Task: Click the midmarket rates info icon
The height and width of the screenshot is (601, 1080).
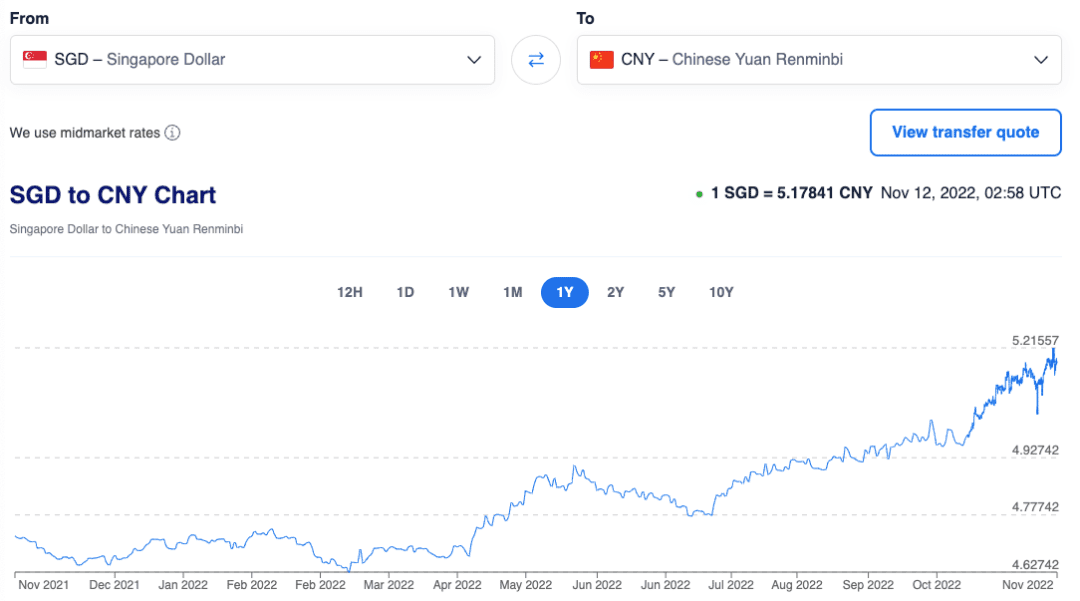Action: click(x=172, y=133)
